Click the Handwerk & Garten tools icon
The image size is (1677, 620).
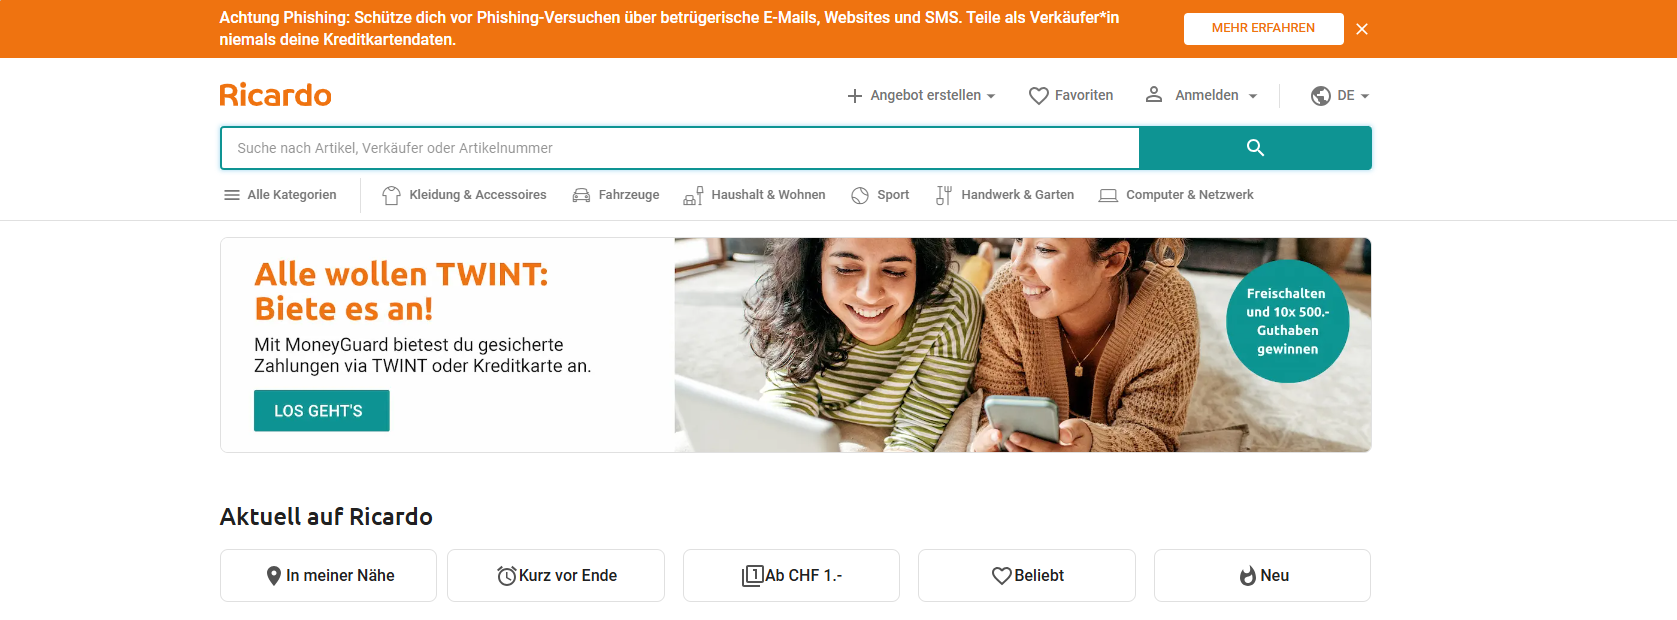[943, 195]
